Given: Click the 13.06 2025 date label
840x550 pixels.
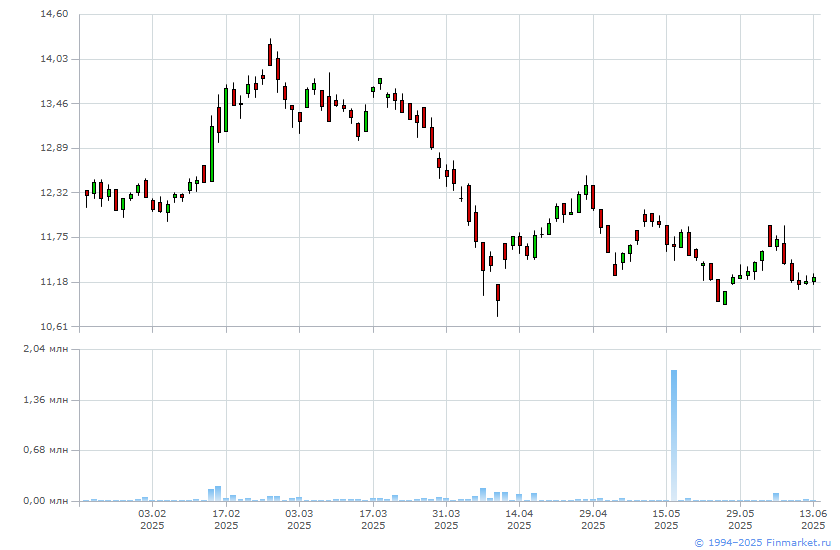Looking at the screenshot, I should click(x=813, y=519).
